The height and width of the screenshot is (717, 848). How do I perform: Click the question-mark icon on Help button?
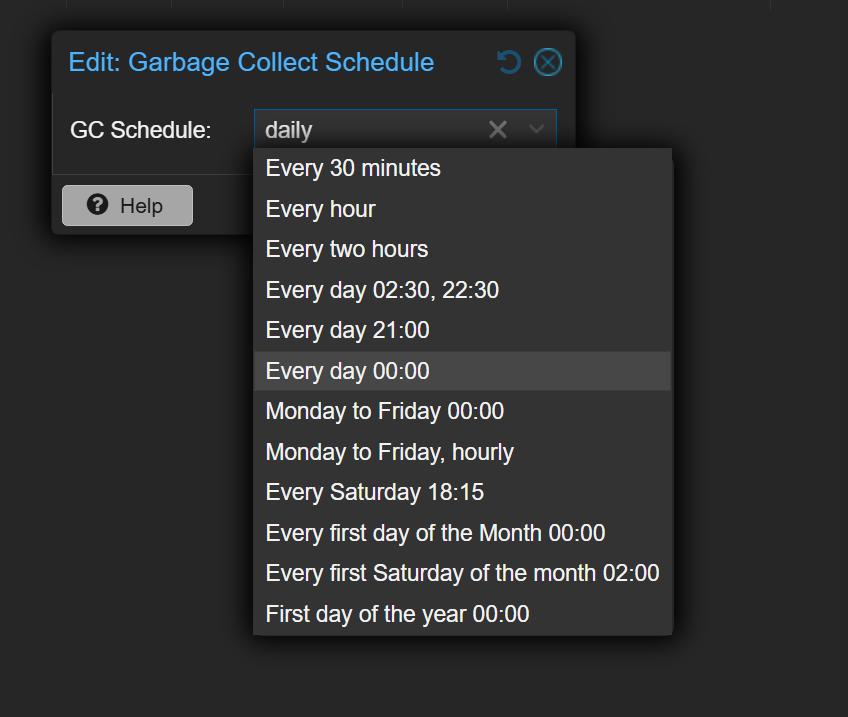96,205
